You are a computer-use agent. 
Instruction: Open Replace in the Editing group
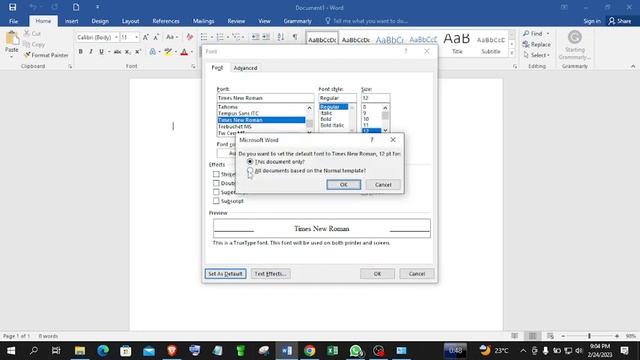537,44
